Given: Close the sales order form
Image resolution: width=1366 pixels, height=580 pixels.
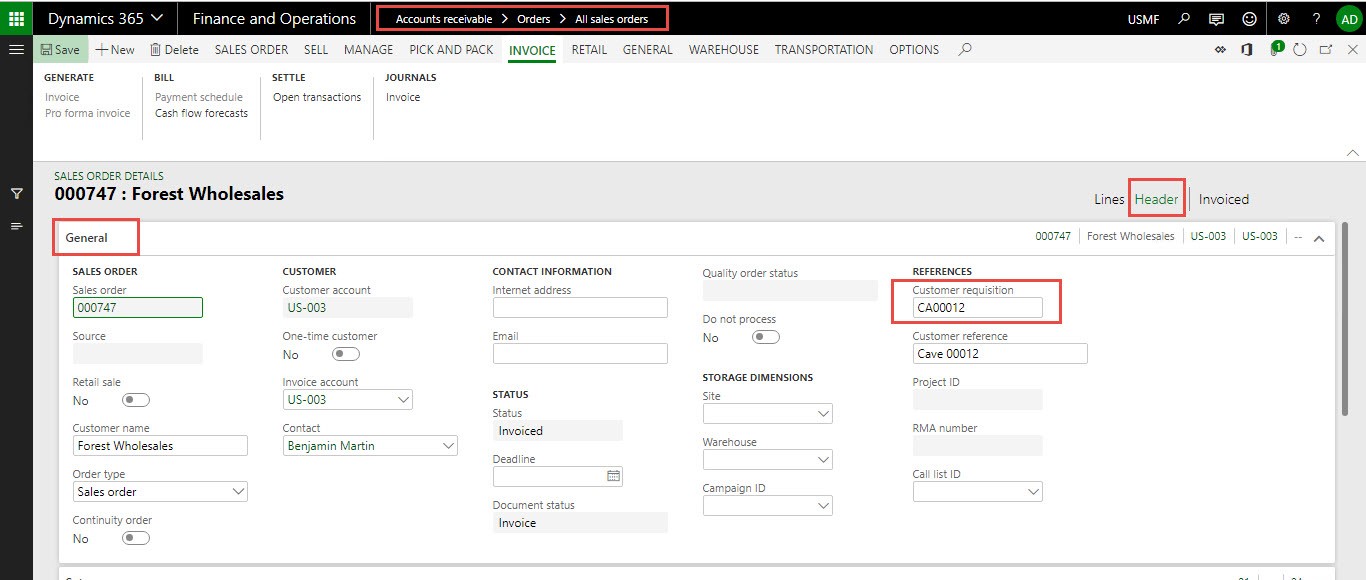Looking at the screenshot, I should coord(1351,49).
